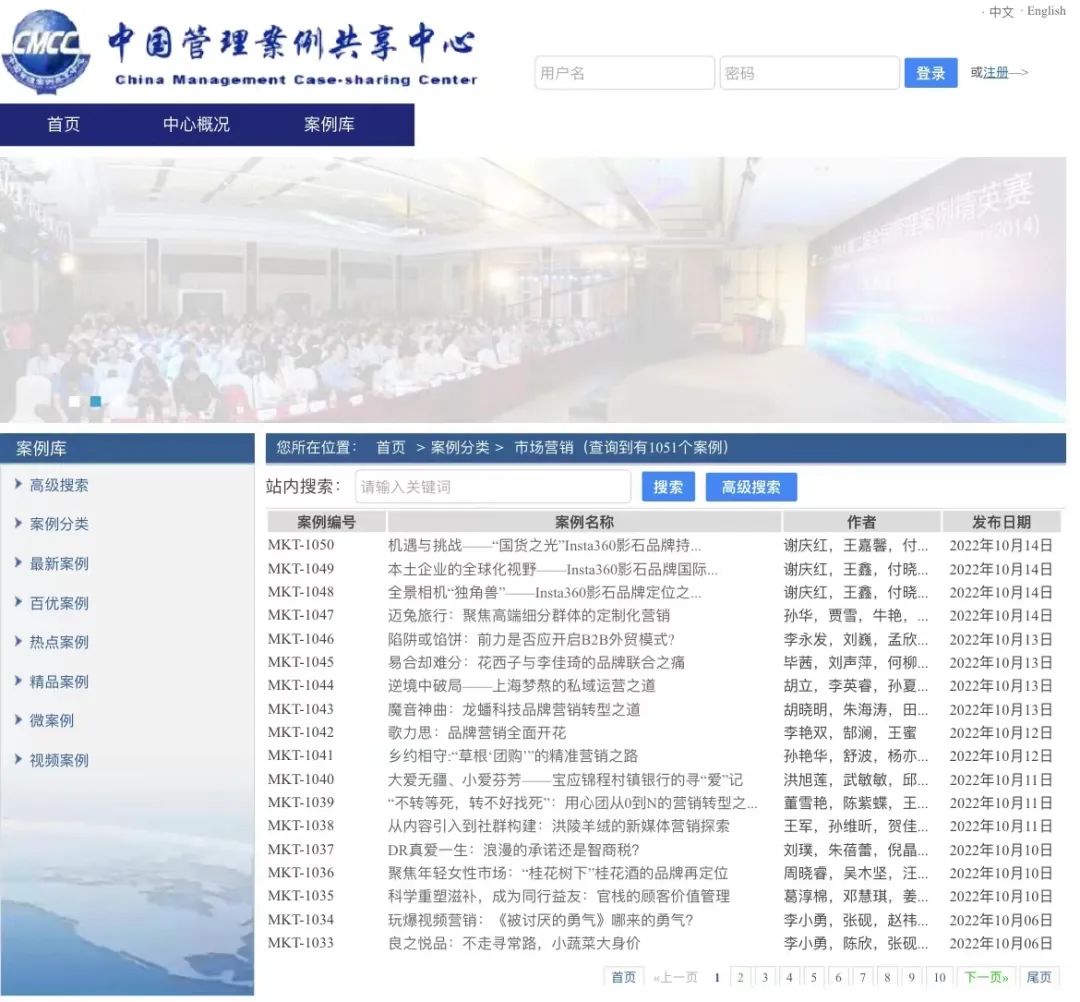Click the 登录 login button

(x=931, y=73)
